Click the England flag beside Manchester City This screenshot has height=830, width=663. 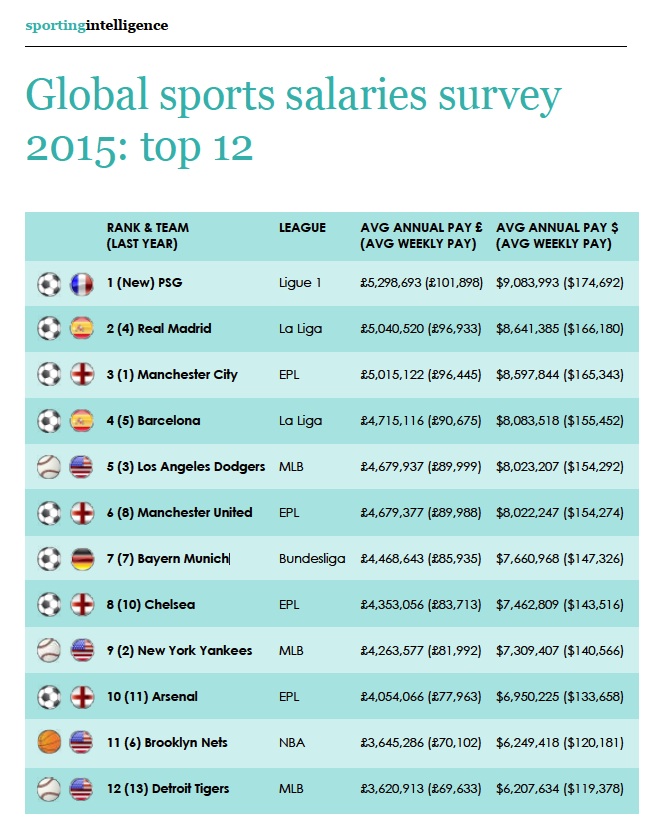[83, 375]
